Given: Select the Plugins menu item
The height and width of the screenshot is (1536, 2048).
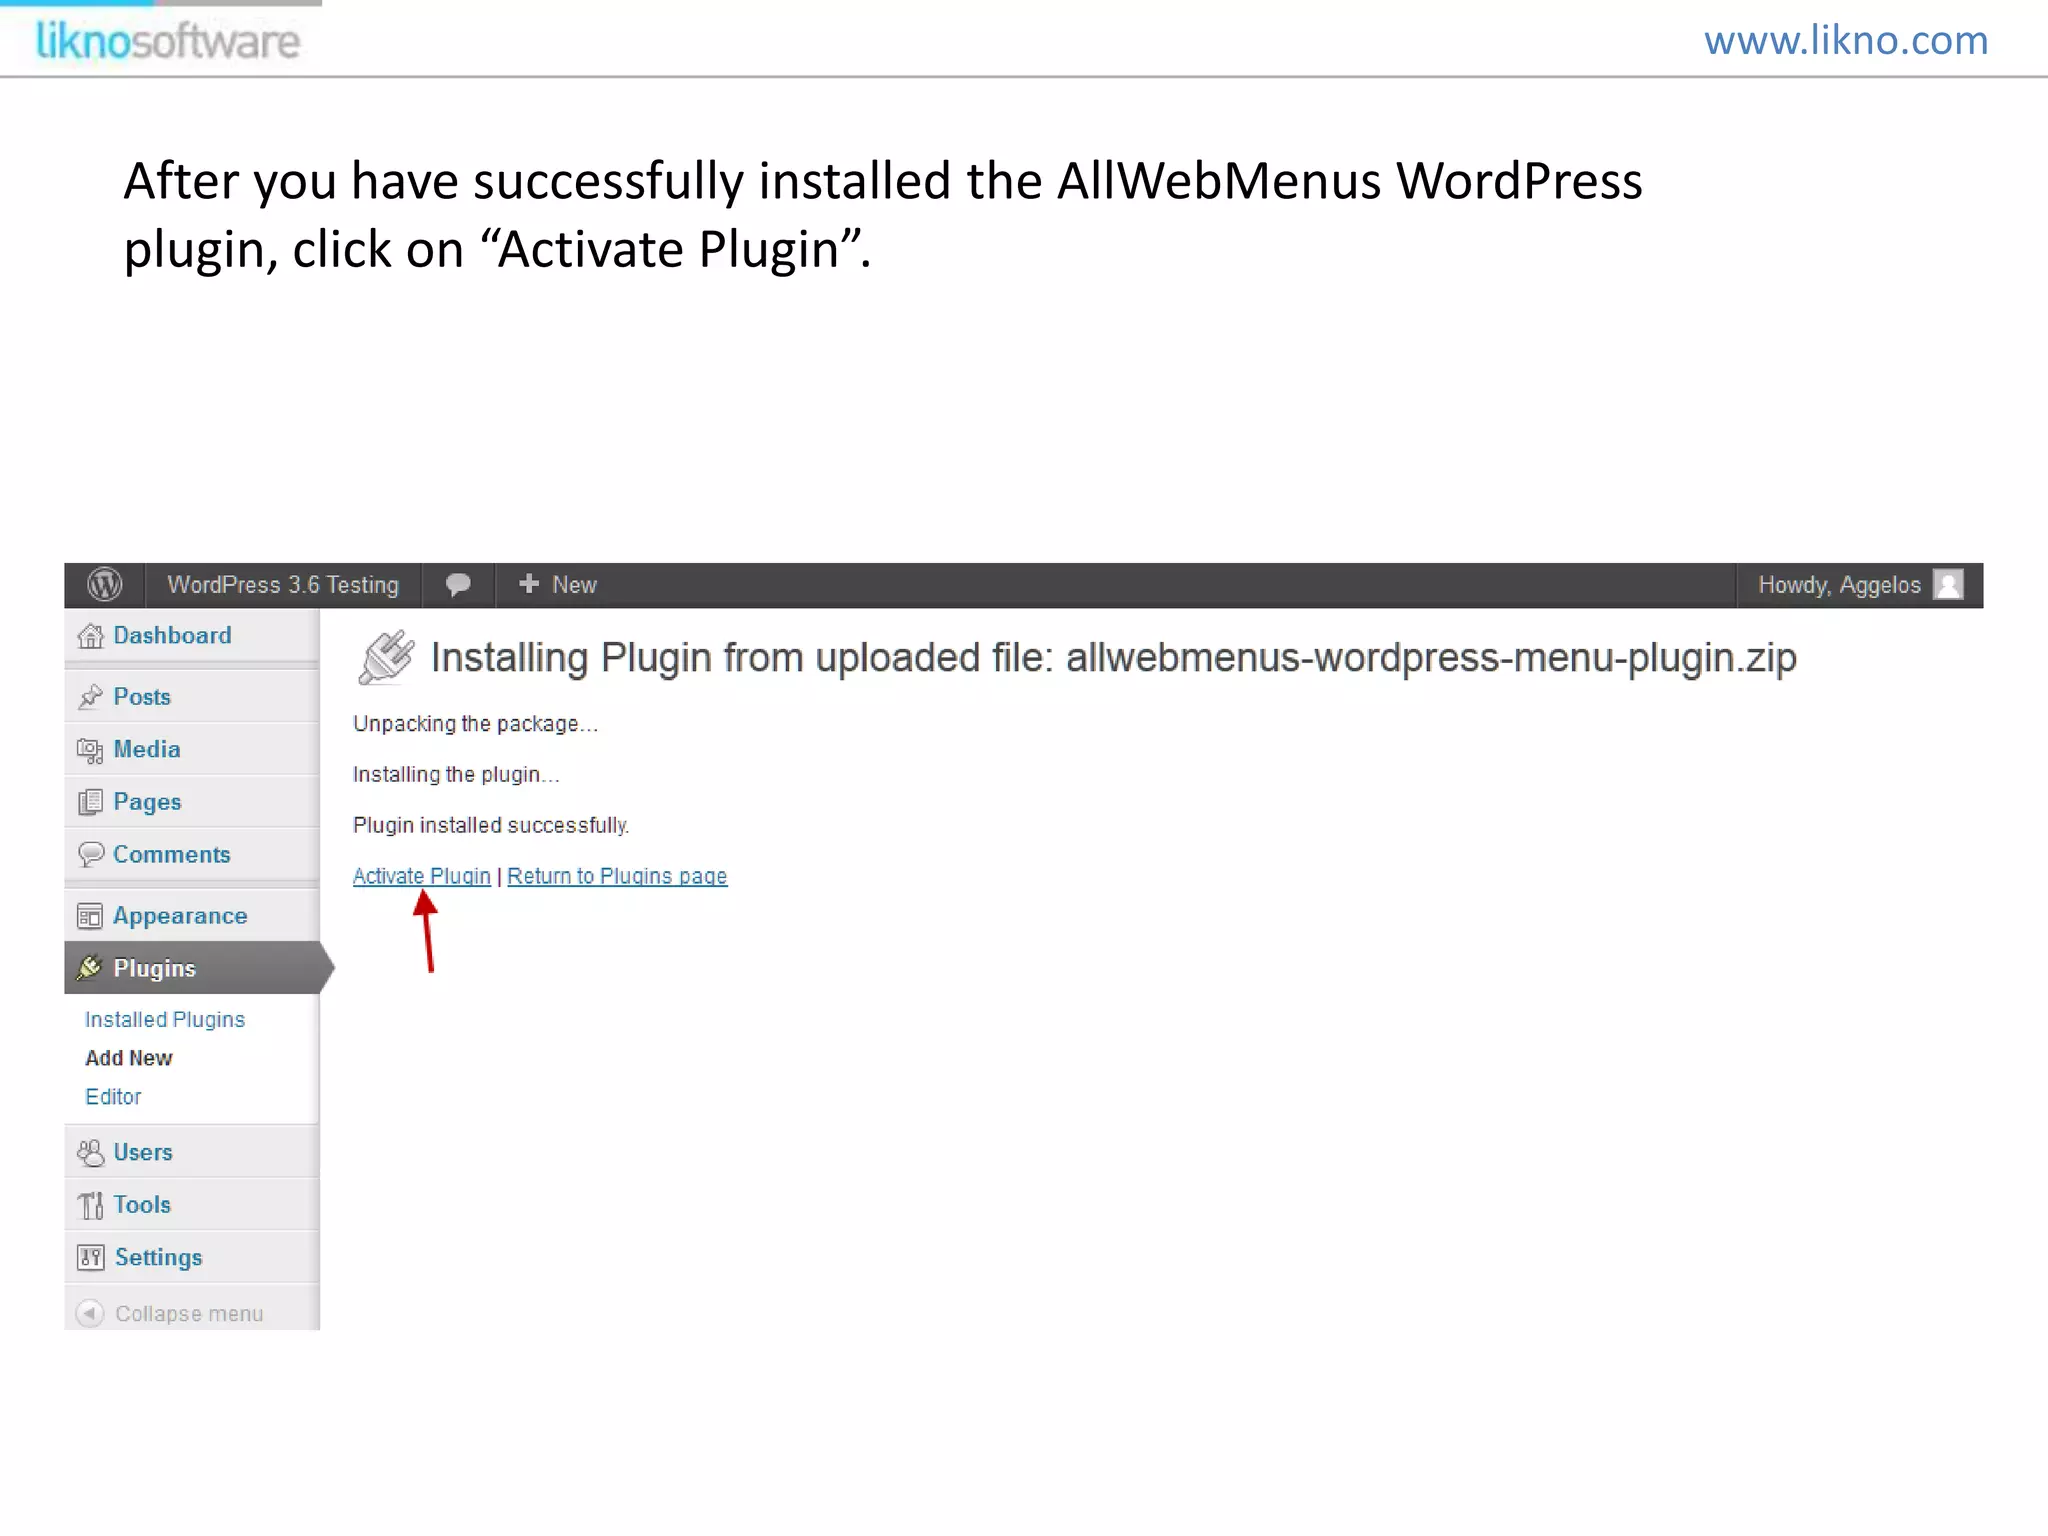Looking at the screenshot, I should [155, 968].
